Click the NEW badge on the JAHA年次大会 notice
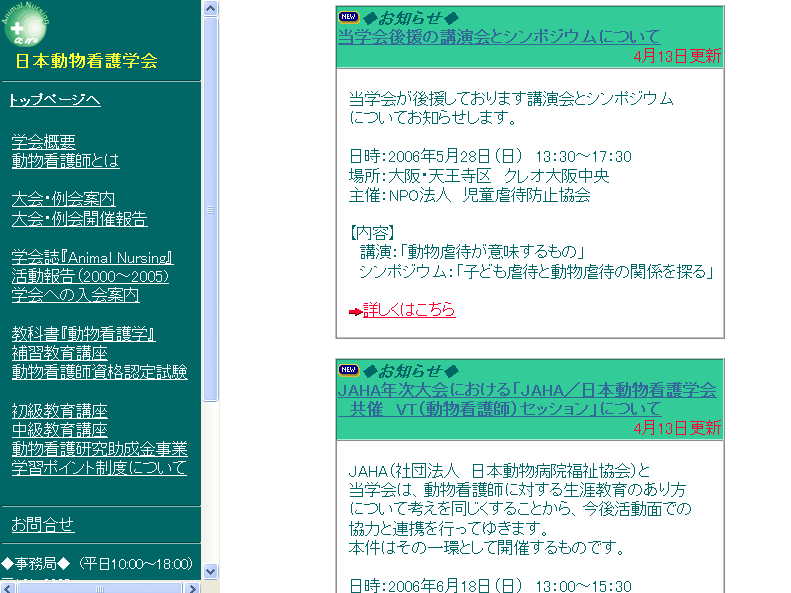 [x=349, y=370]
